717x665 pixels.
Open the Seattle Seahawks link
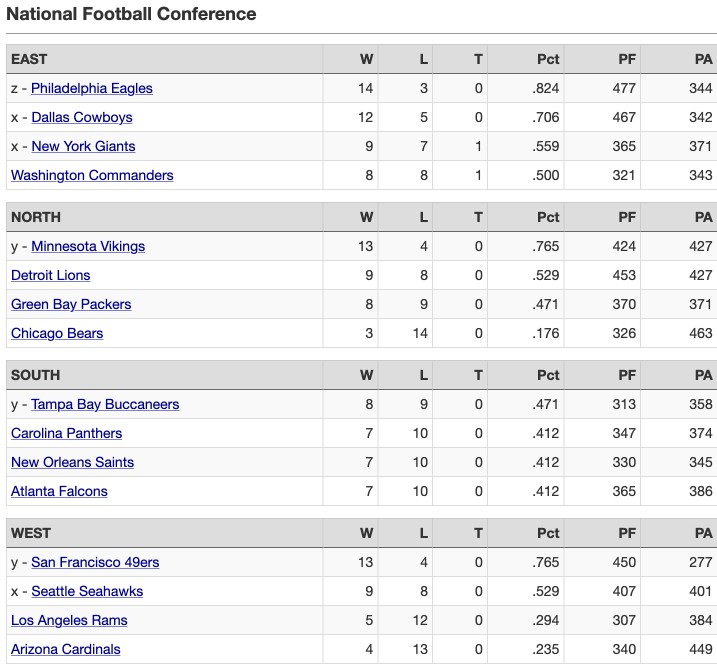click(87, 591)
